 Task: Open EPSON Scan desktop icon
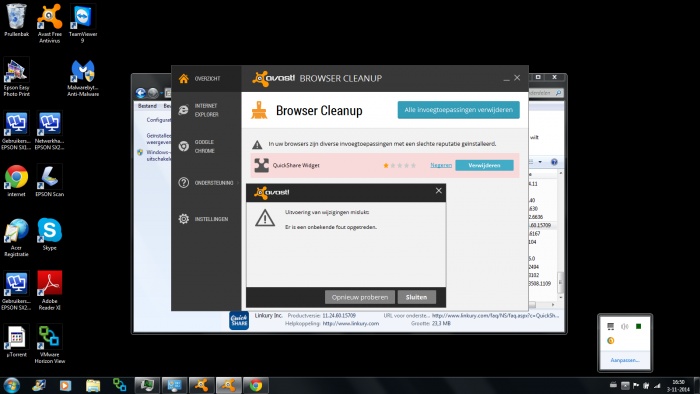point(50,181)
